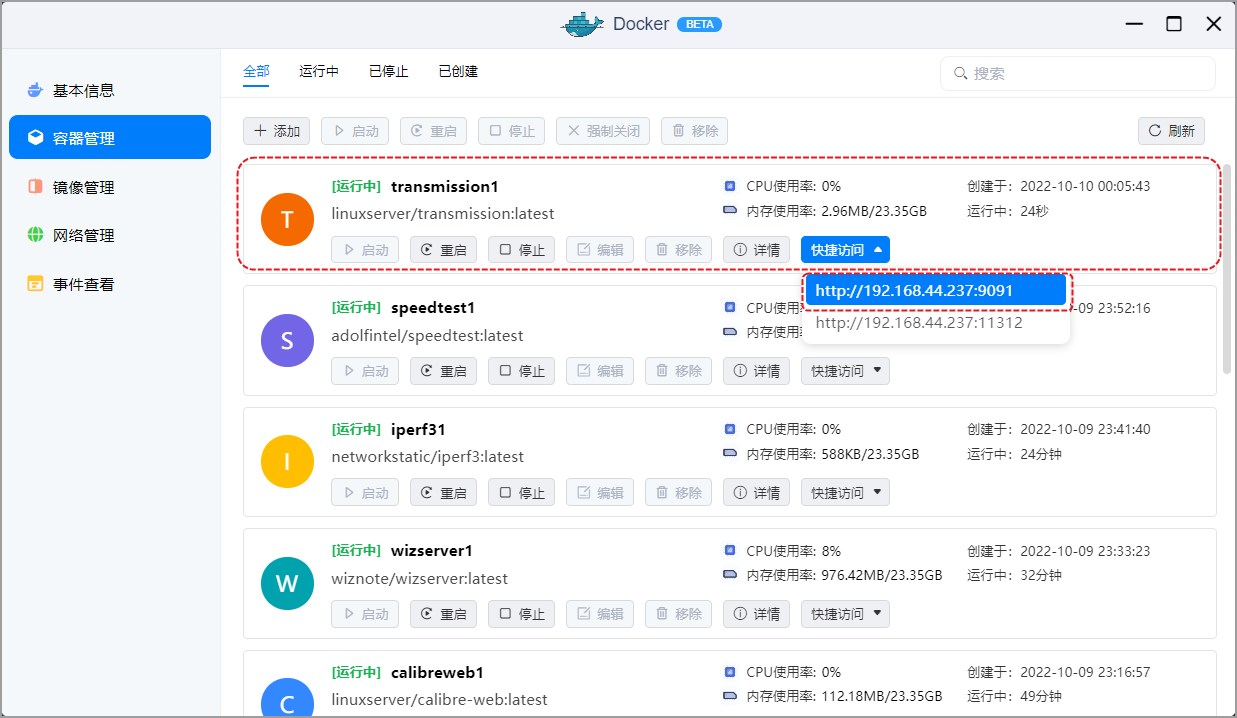Collapse the 快捷访问 dropdown on transmission1
This screenshot has width=1237, height=718.
[845, 249]
